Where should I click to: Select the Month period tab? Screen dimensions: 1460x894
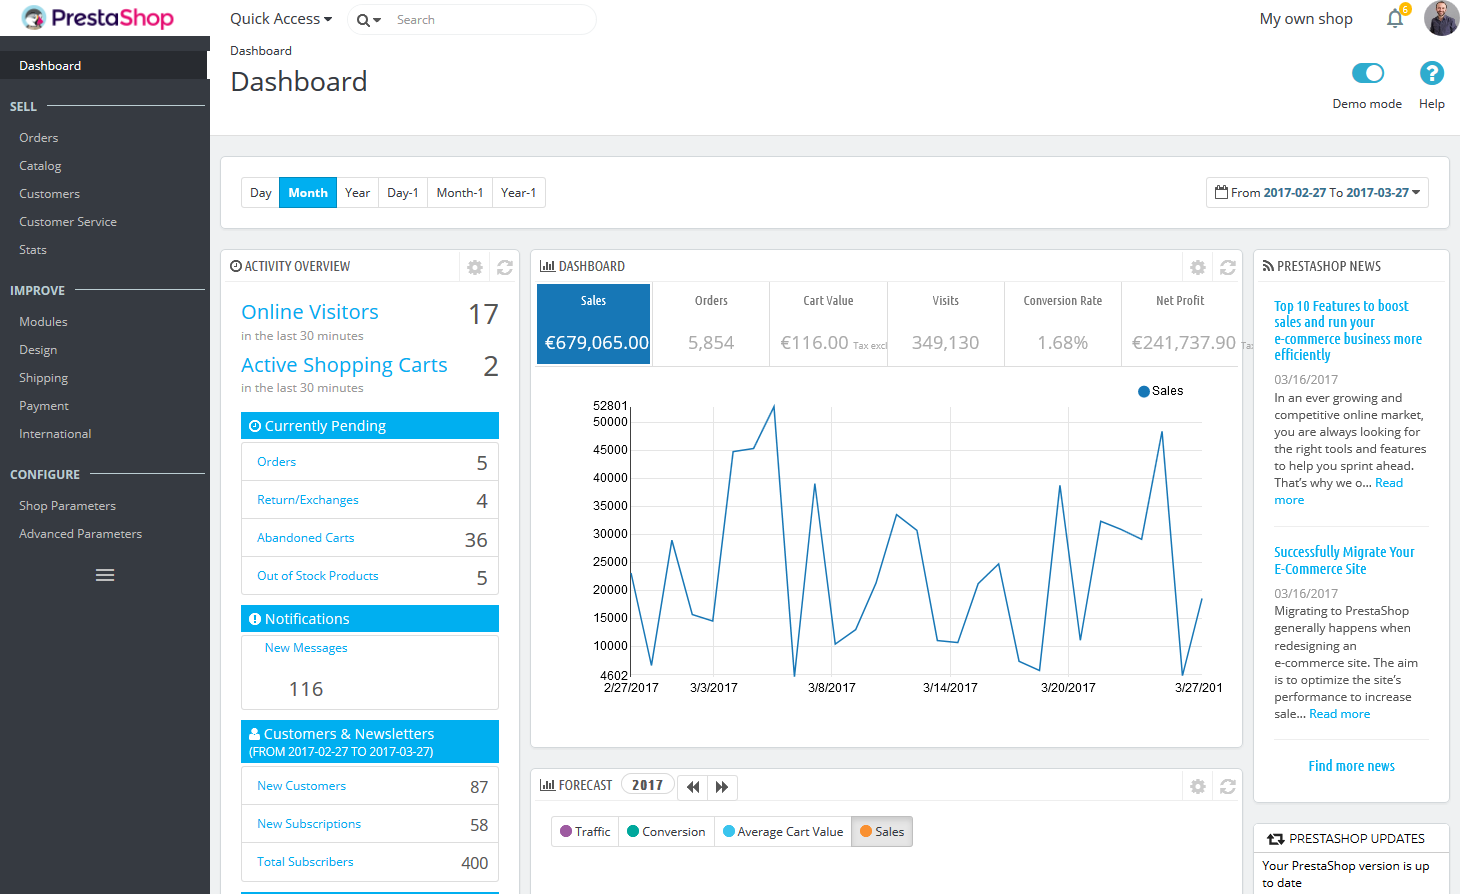coord(308,193)
